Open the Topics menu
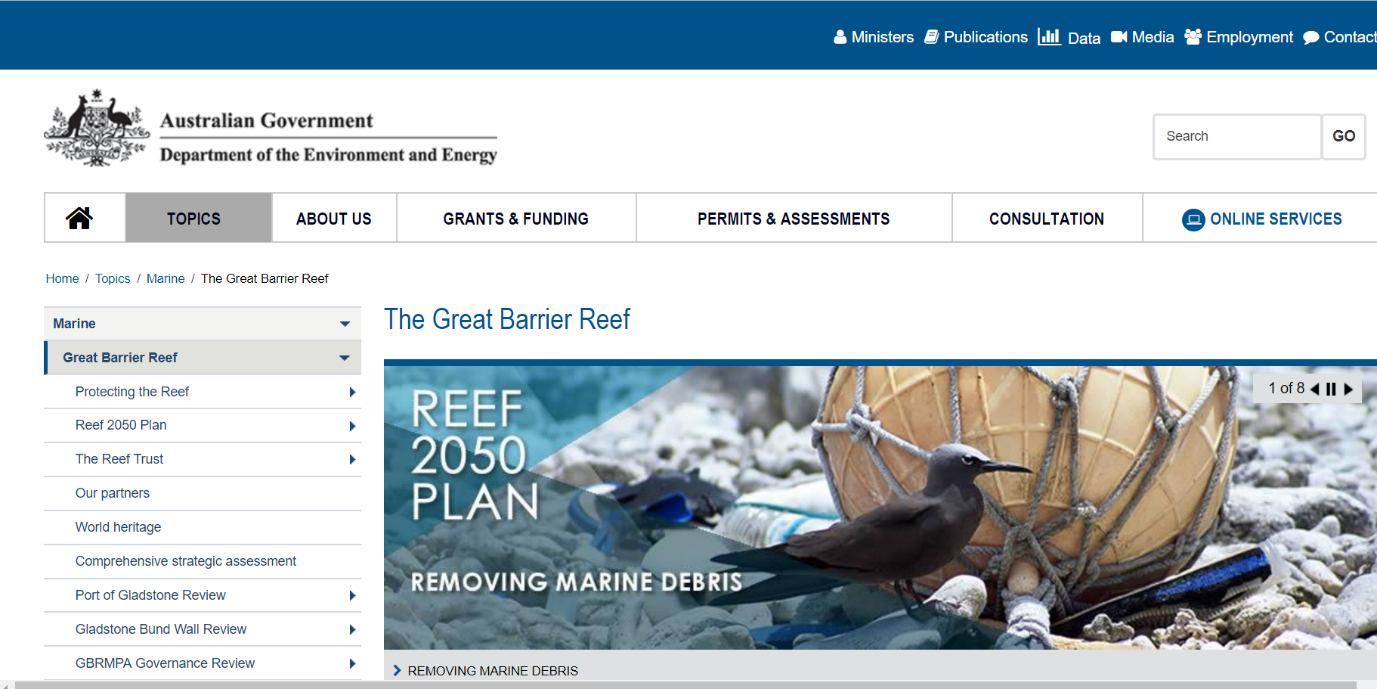This screenshot has height=689, width=1377. coord(198,218)
